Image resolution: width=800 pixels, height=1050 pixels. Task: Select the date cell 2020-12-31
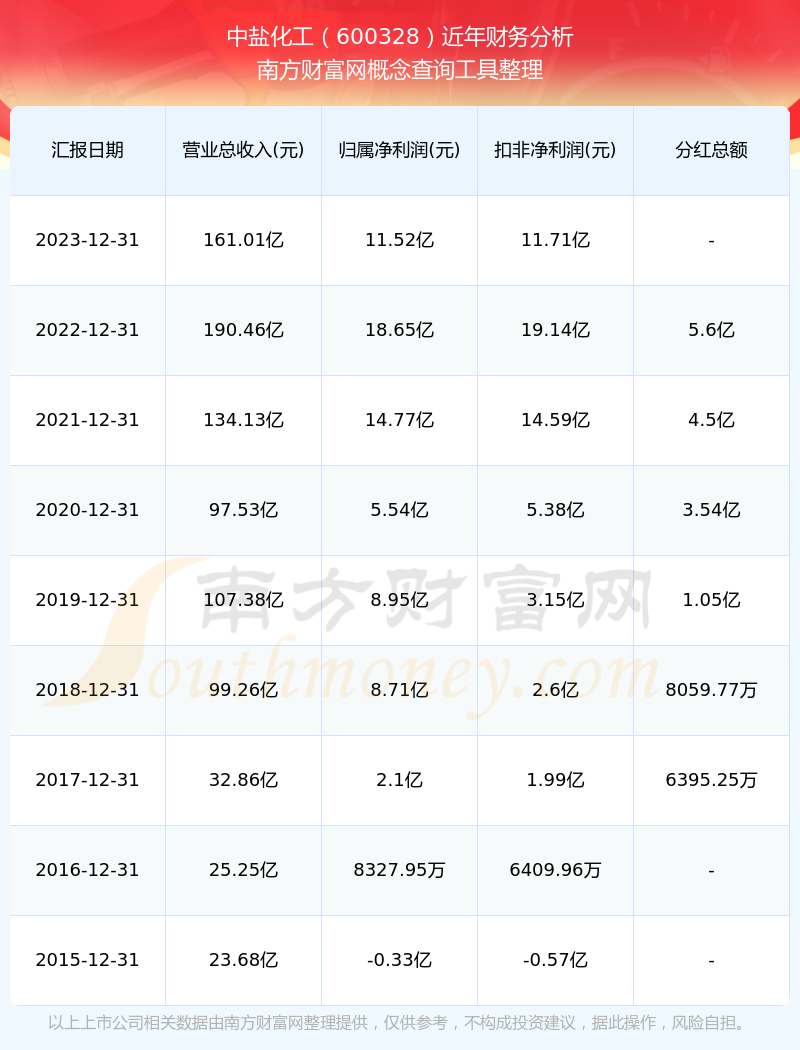point(87,510)
